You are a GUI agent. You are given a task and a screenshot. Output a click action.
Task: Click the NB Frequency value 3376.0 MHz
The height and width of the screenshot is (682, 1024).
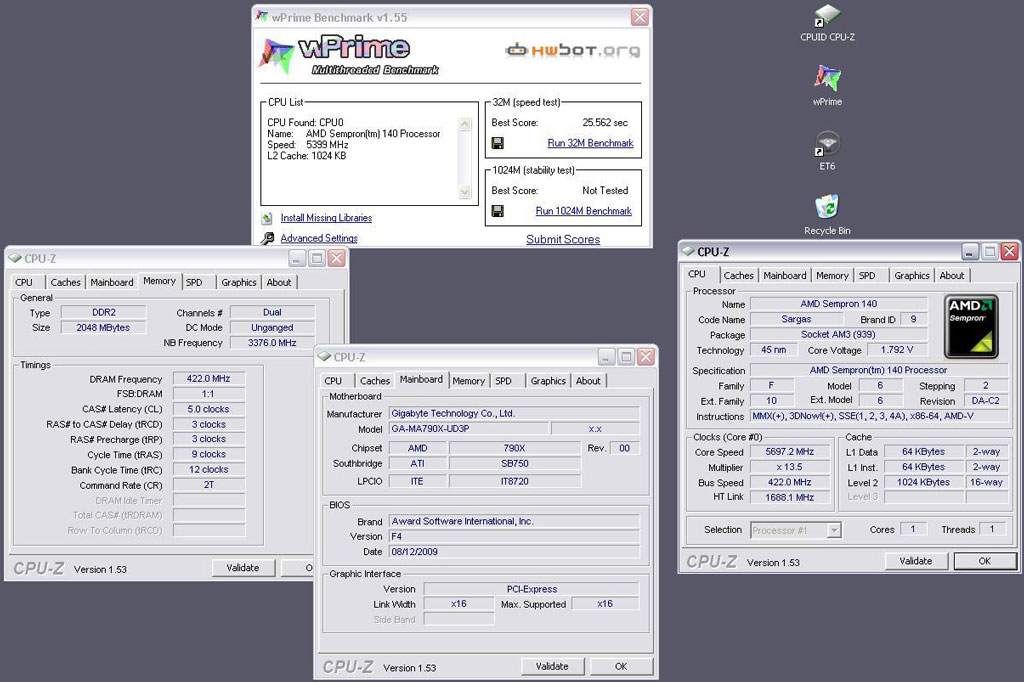[x=272, y=343]
